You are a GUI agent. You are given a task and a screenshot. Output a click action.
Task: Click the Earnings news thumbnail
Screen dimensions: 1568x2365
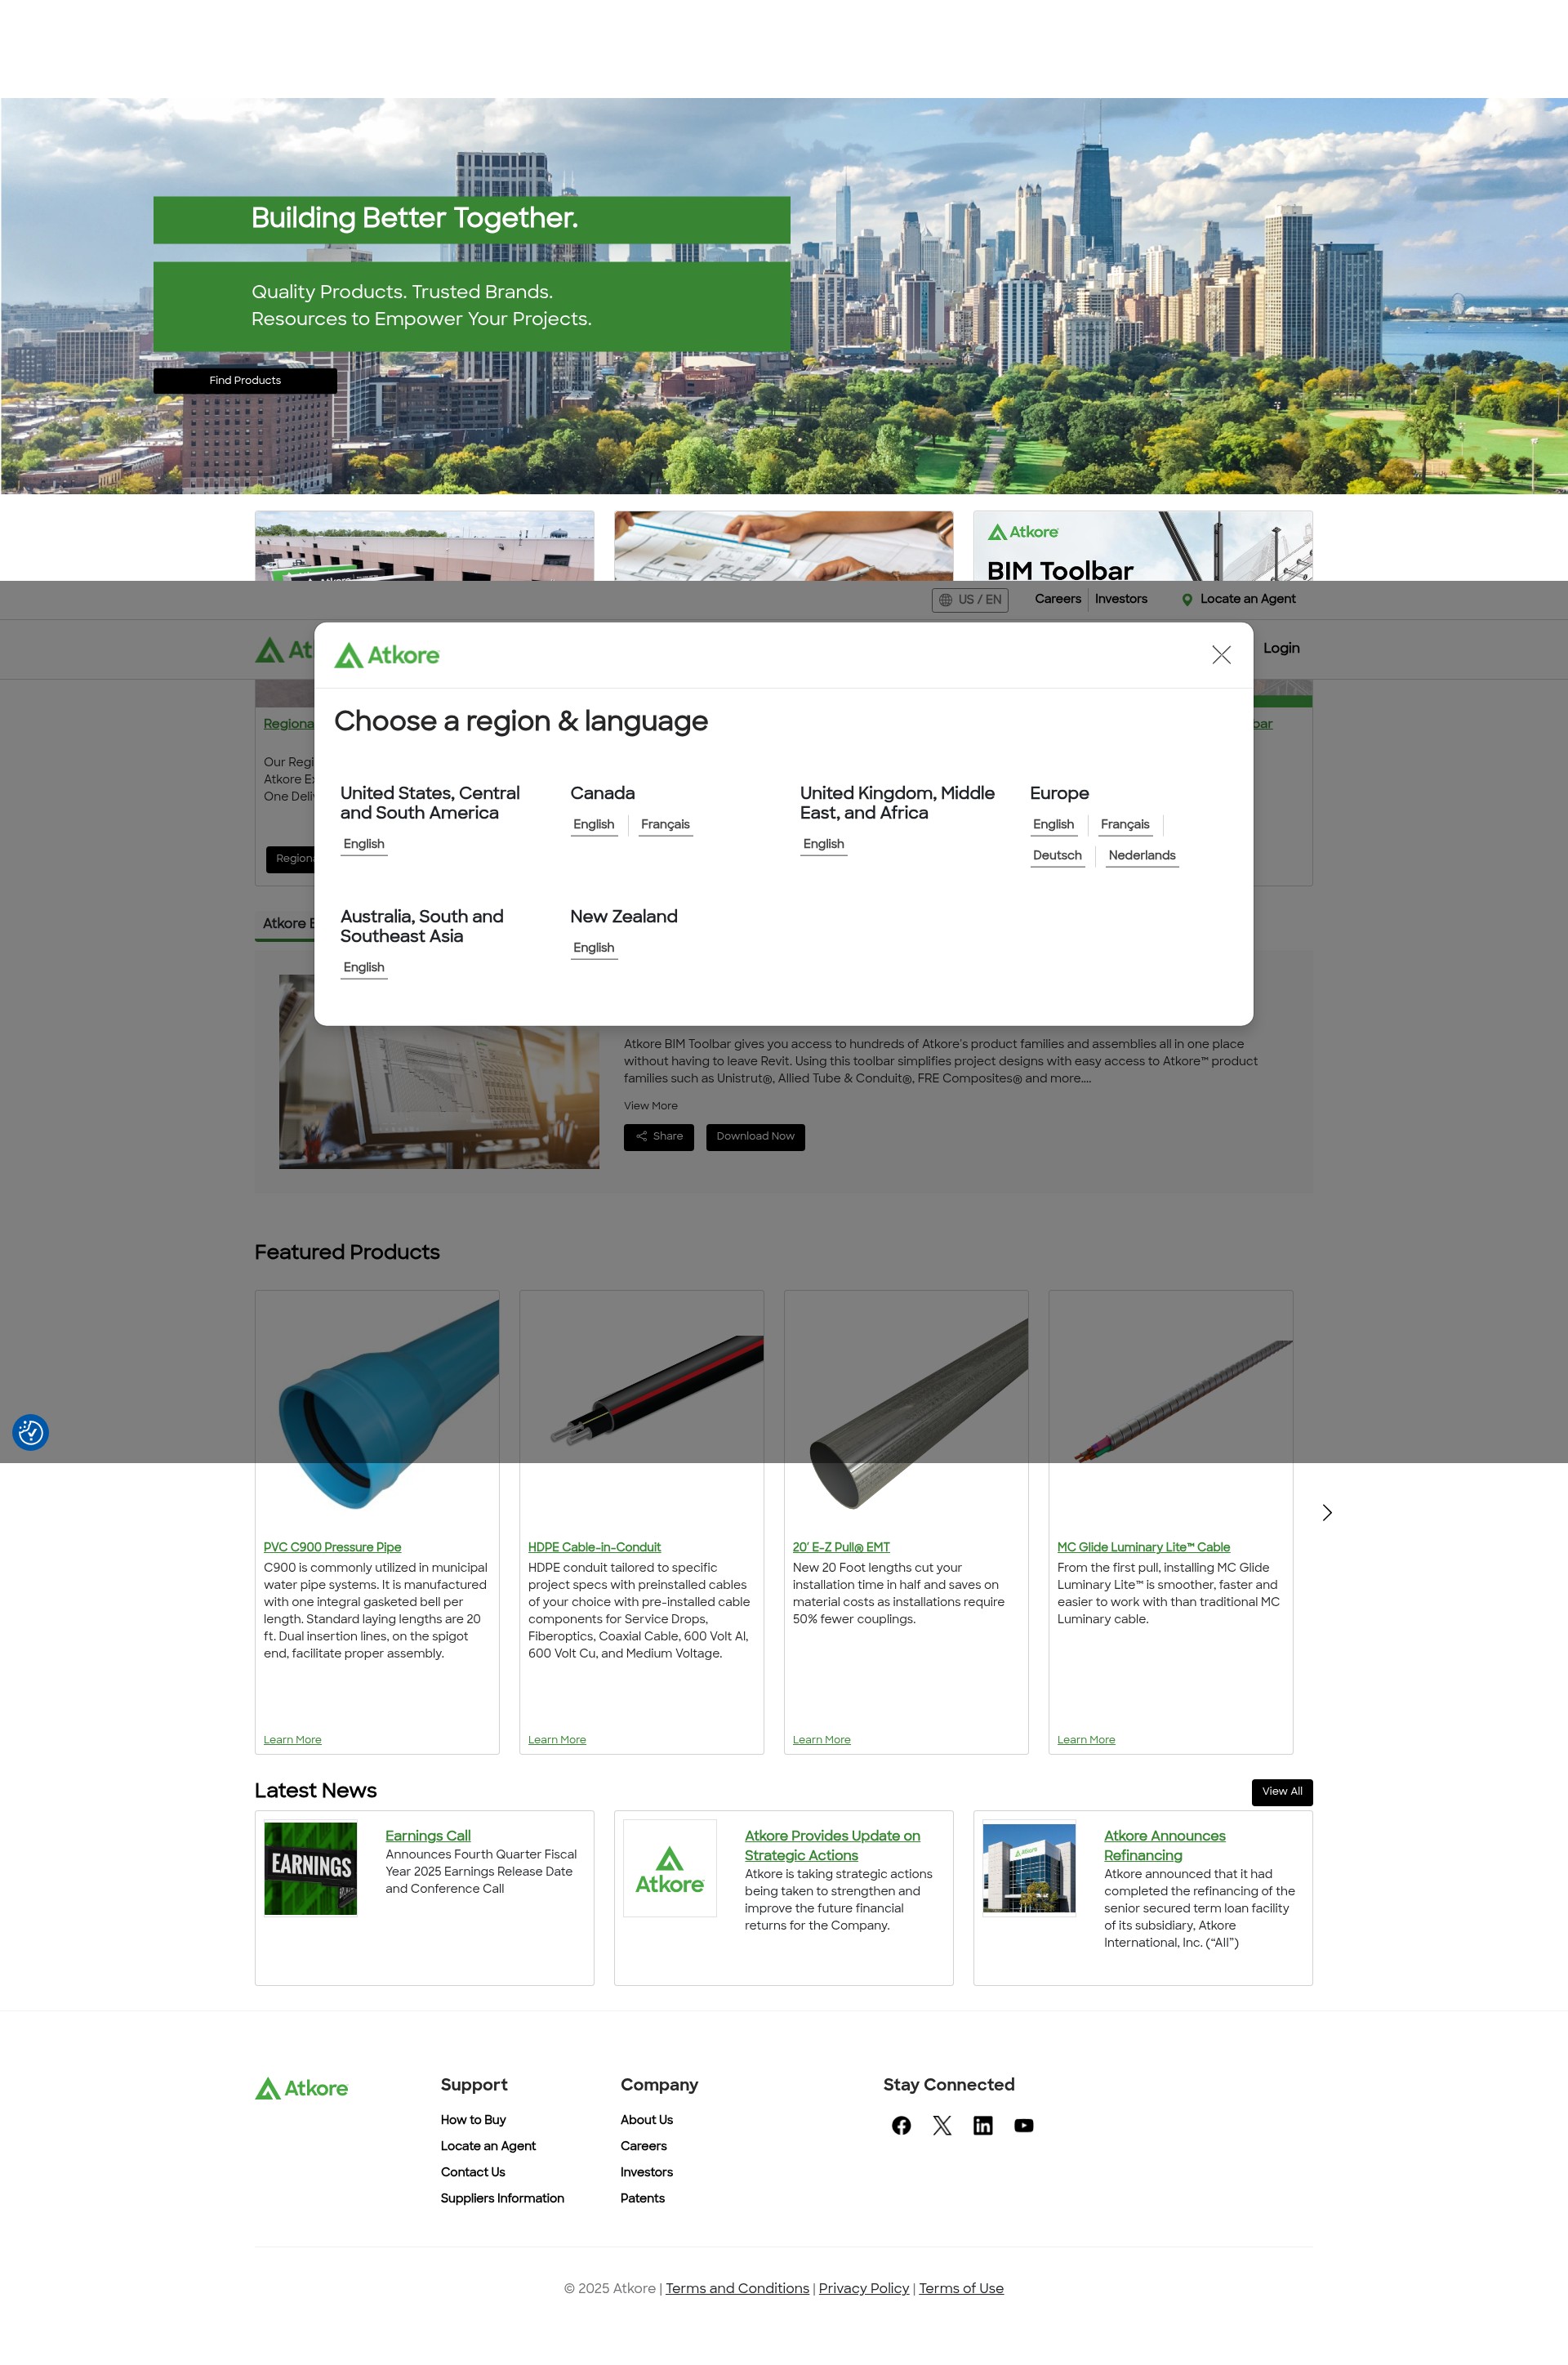[310, 1869]
